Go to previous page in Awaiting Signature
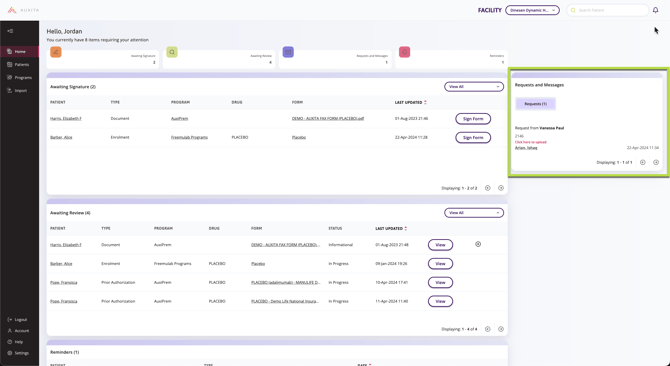 488,188
